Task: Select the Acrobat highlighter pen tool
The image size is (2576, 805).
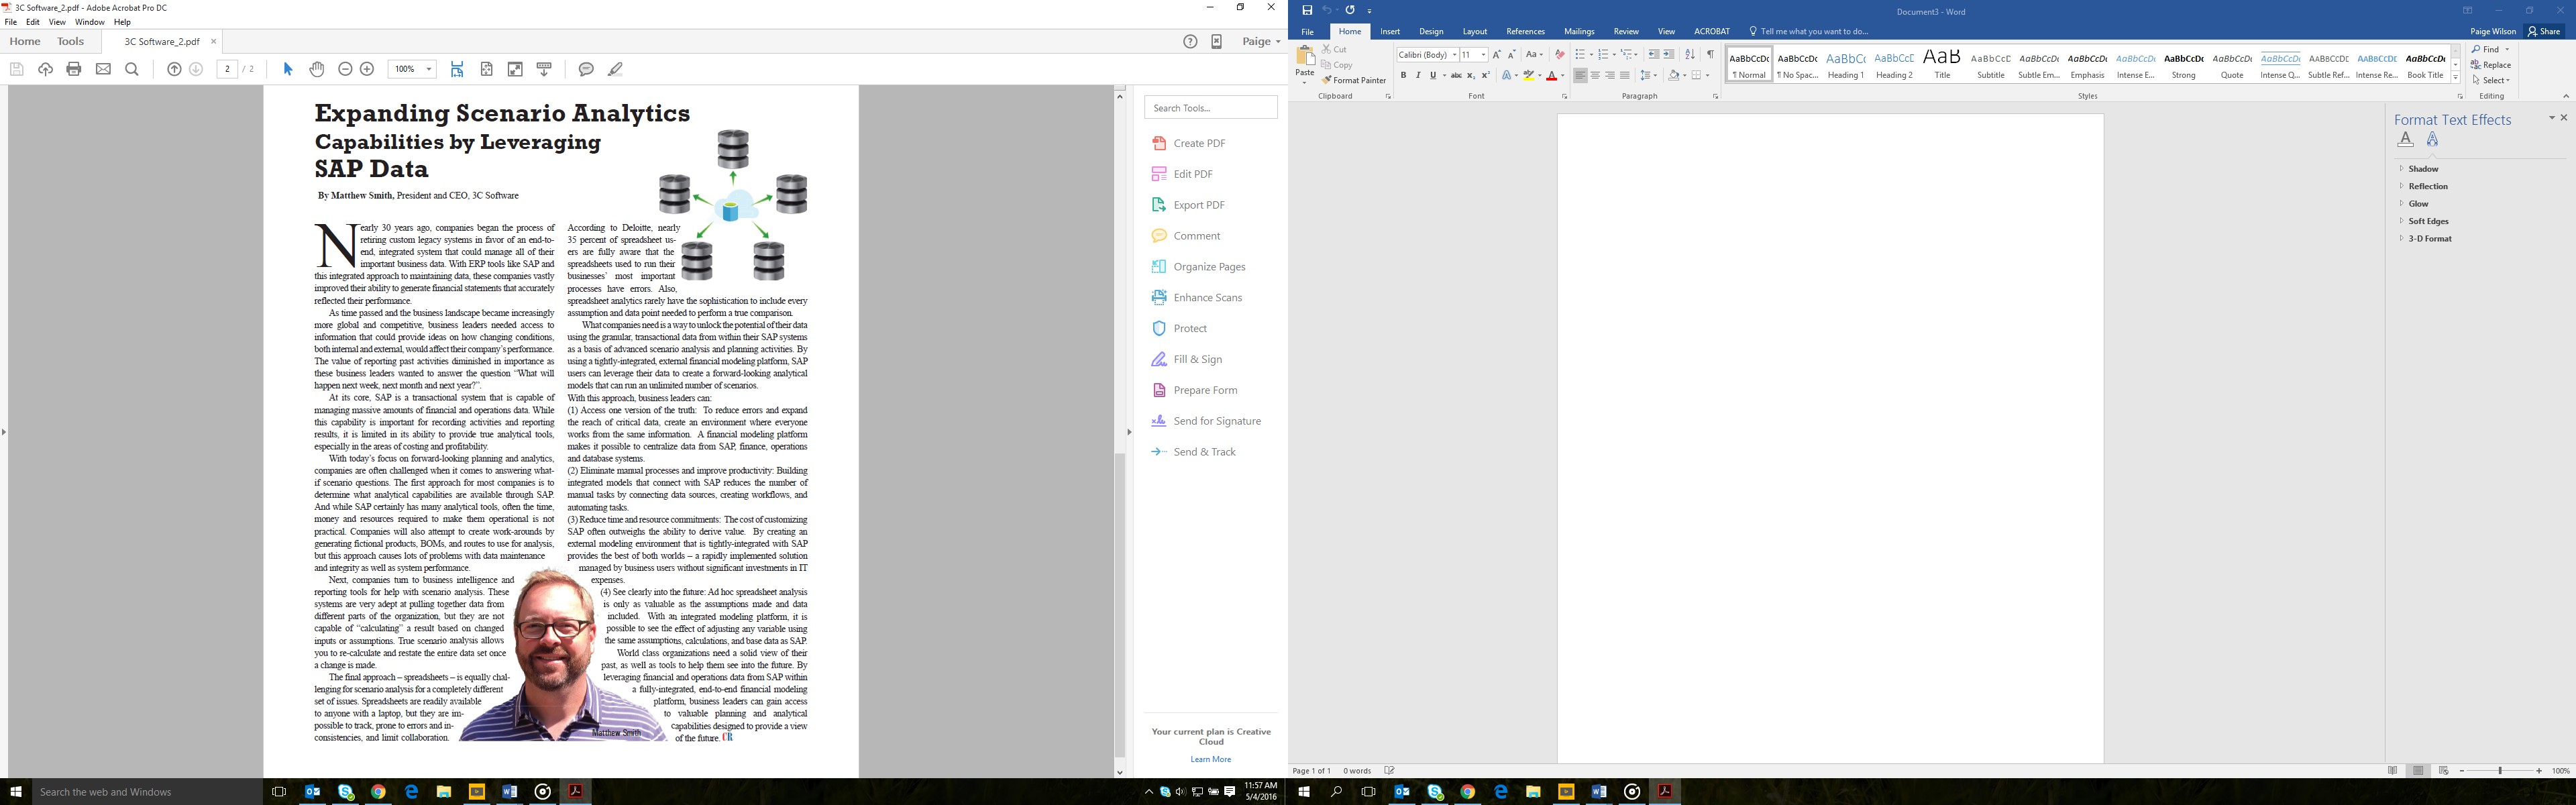Action: [x=615, y=69]
